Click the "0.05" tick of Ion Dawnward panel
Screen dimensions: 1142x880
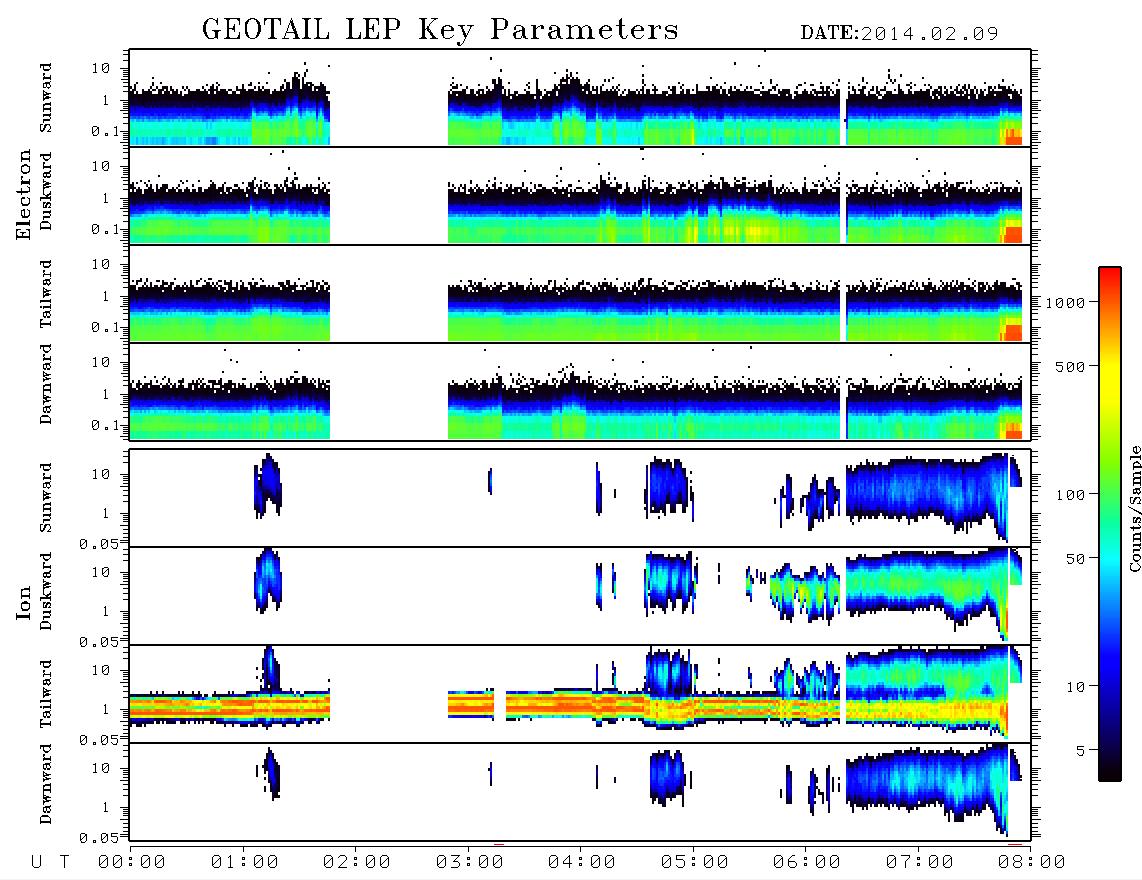pyautogui.click(x=98, y=838)
